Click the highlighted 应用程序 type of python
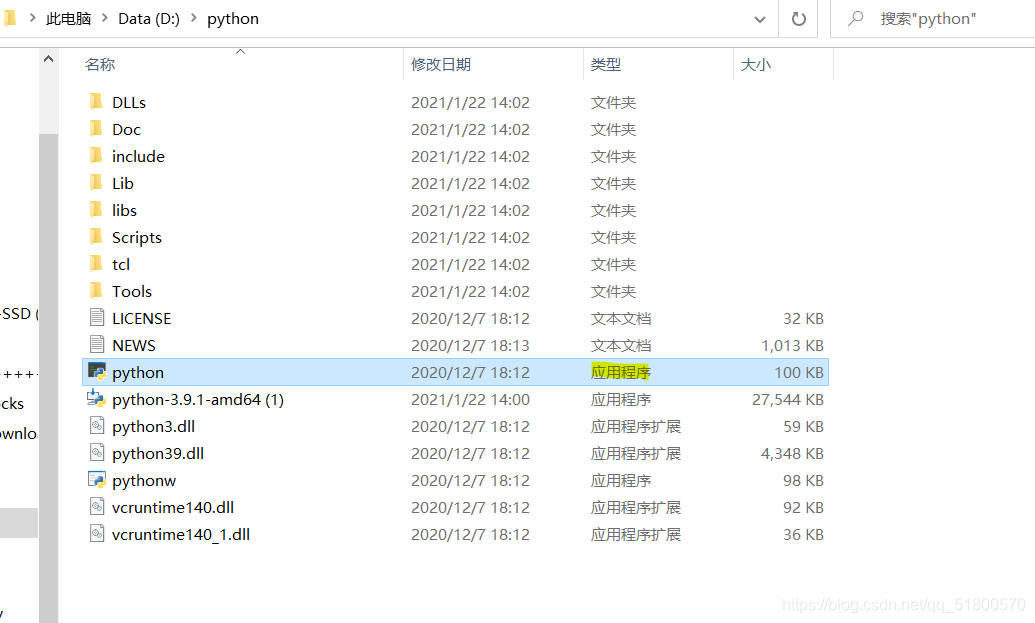Screen dimensions: 1035x623 click(x=620, y=372)
